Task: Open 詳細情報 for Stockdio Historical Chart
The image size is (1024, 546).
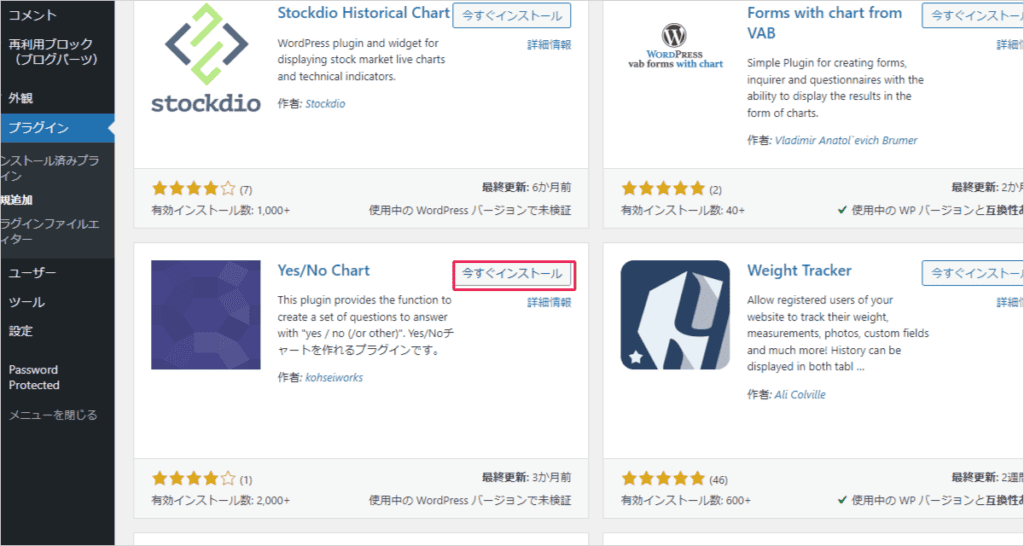Action: coord(549,44)
